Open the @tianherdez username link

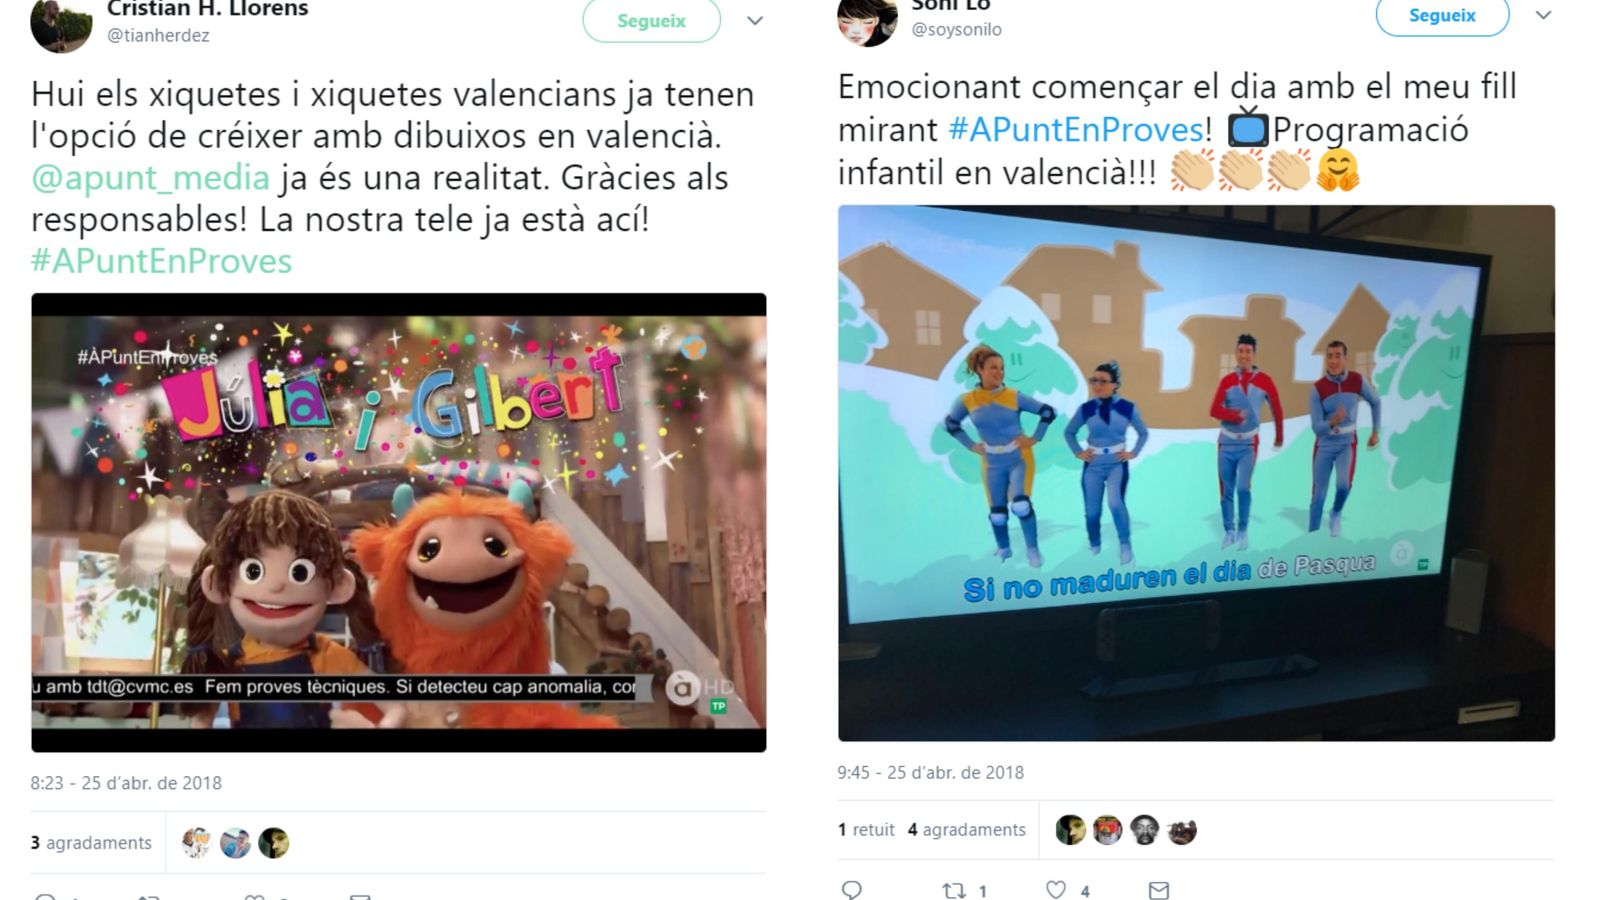[x=158, y=35]
